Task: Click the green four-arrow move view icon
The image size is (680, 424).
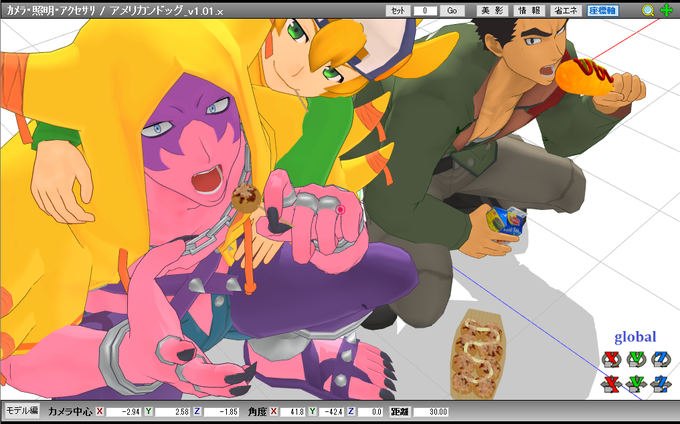Action: (667, 10)
